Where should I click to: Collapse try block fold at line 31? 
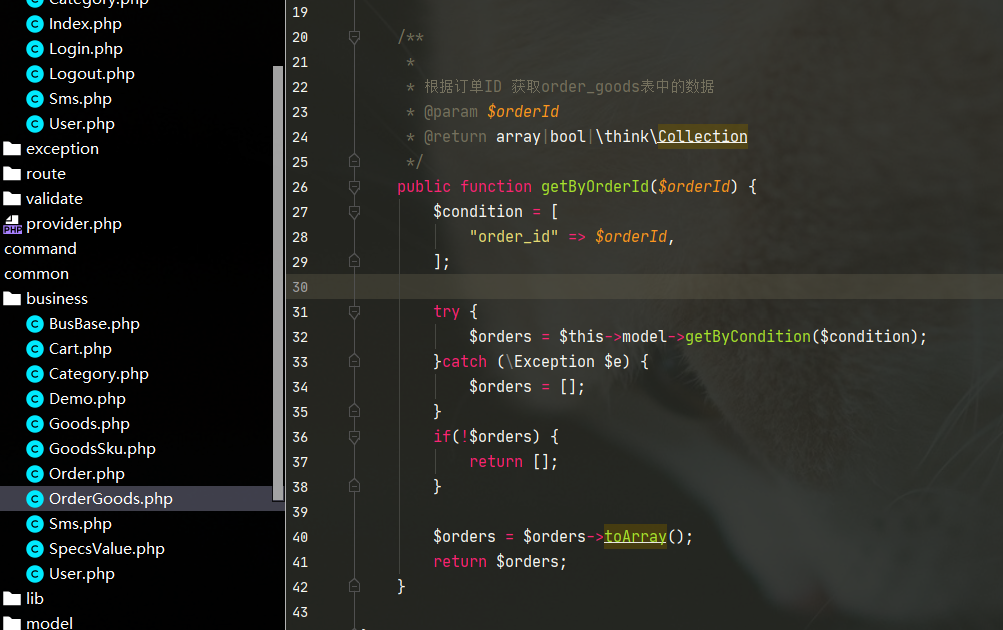354,311
